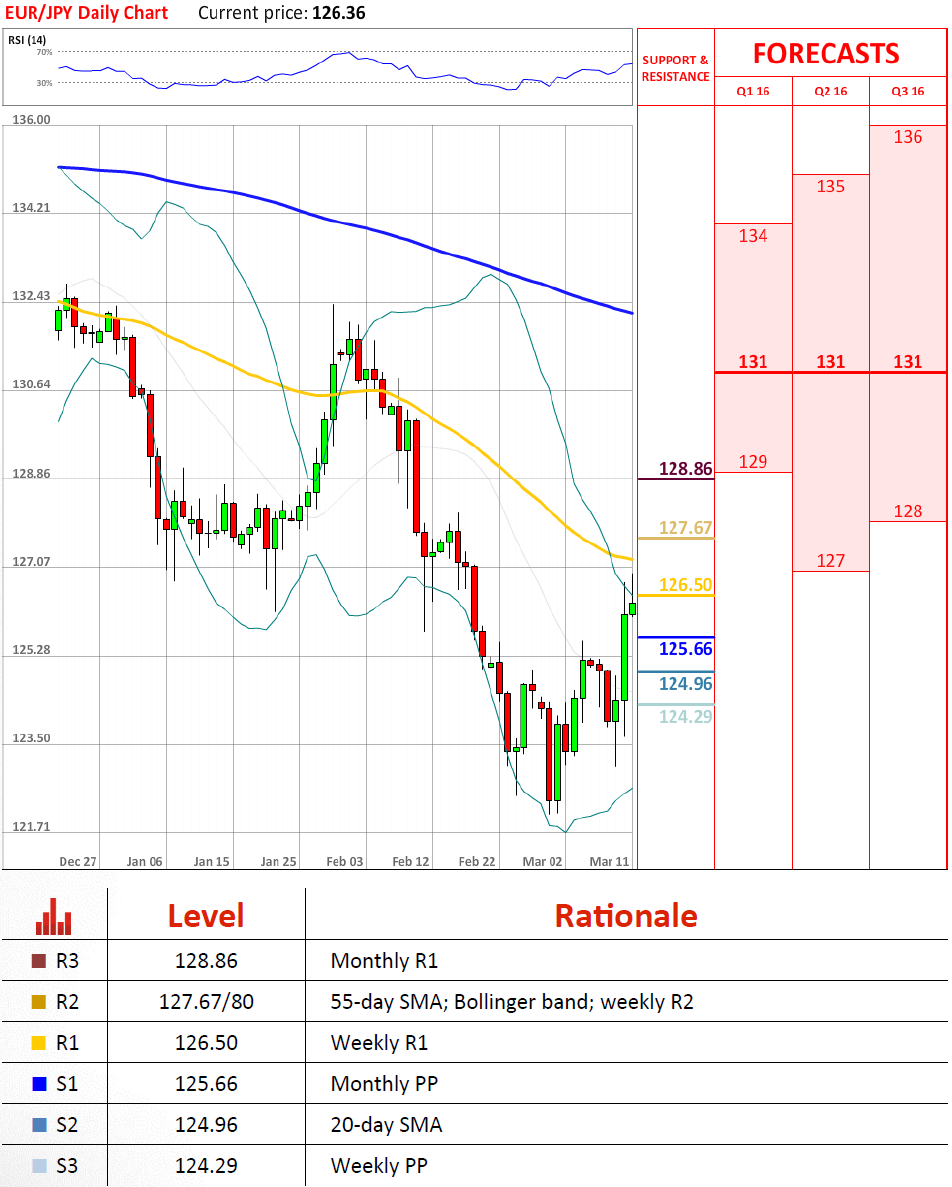
Task: Click the 125.66 support level on chart sidebar
Action: click(x=686, y=649)
